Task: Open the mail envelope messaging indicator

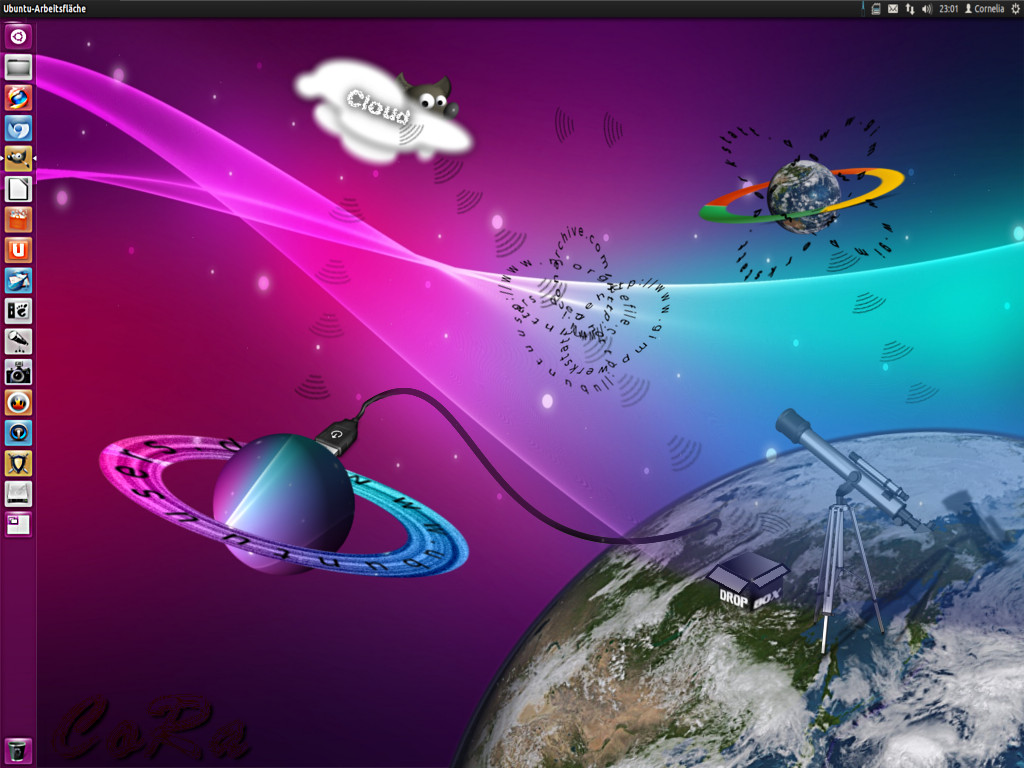Action: [x=893, y=8]
